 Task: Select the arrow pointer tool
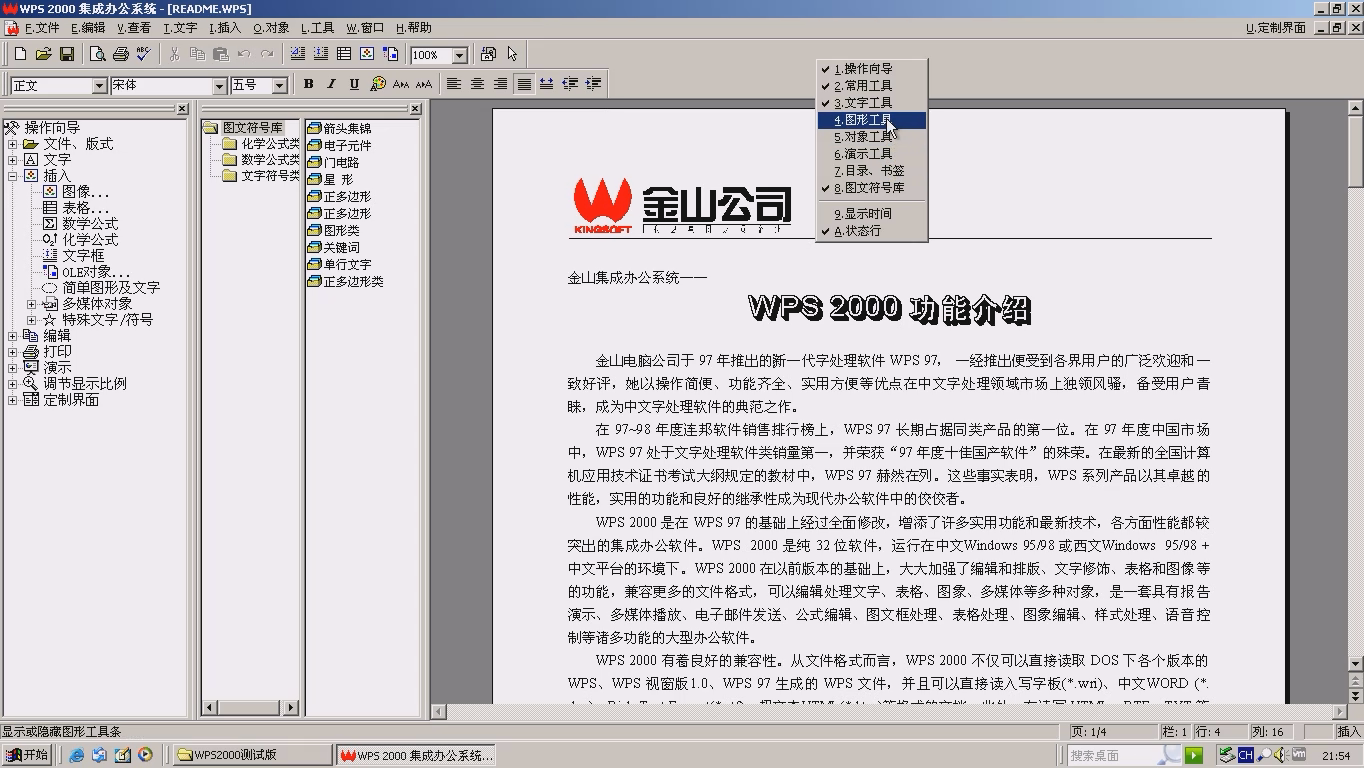click(512, 54)
